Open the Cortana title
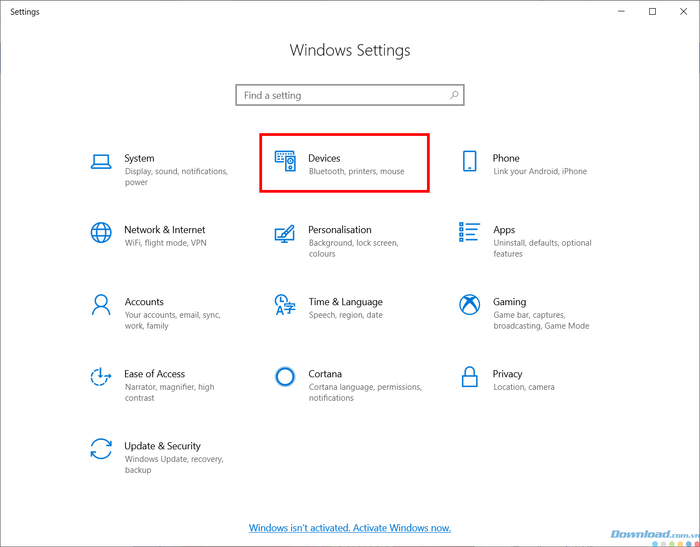Image resolution: width=700 pixels, height=547 pixels. 325,374
